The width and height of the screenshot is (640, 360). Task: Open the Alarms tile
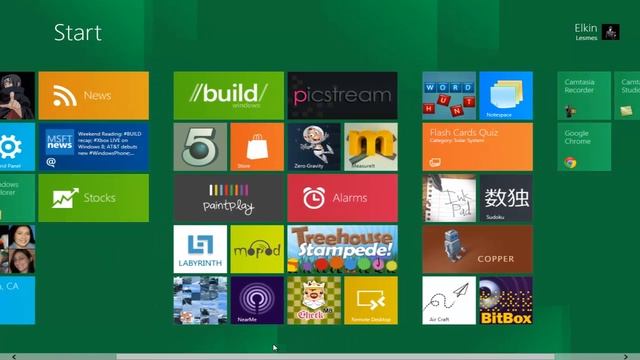point(342,198)
